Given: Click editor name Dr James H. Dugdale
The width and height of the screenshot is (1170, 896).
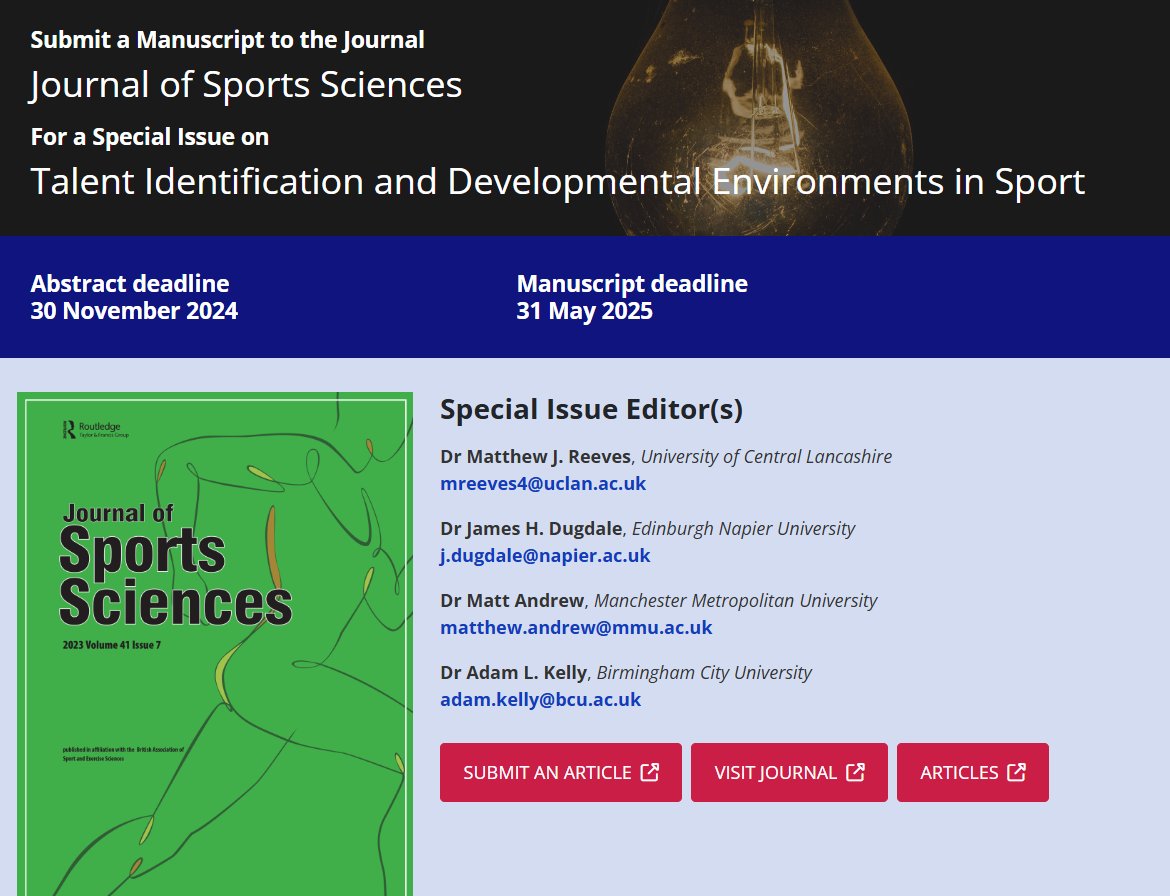Looking at the screenshot, I should tap(531, 529).
